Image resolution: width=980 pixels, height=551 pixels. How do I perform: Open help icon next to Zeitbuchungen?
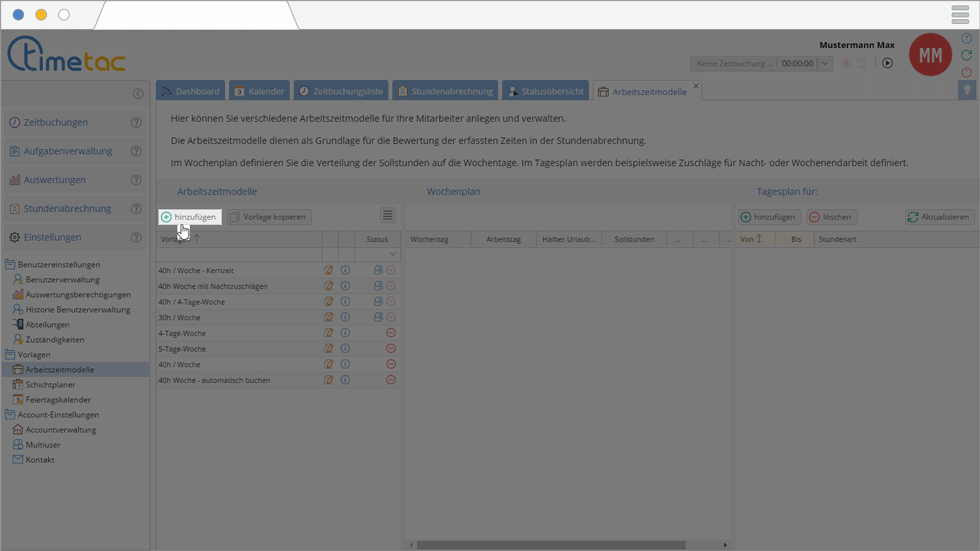[x=136, y=123]
